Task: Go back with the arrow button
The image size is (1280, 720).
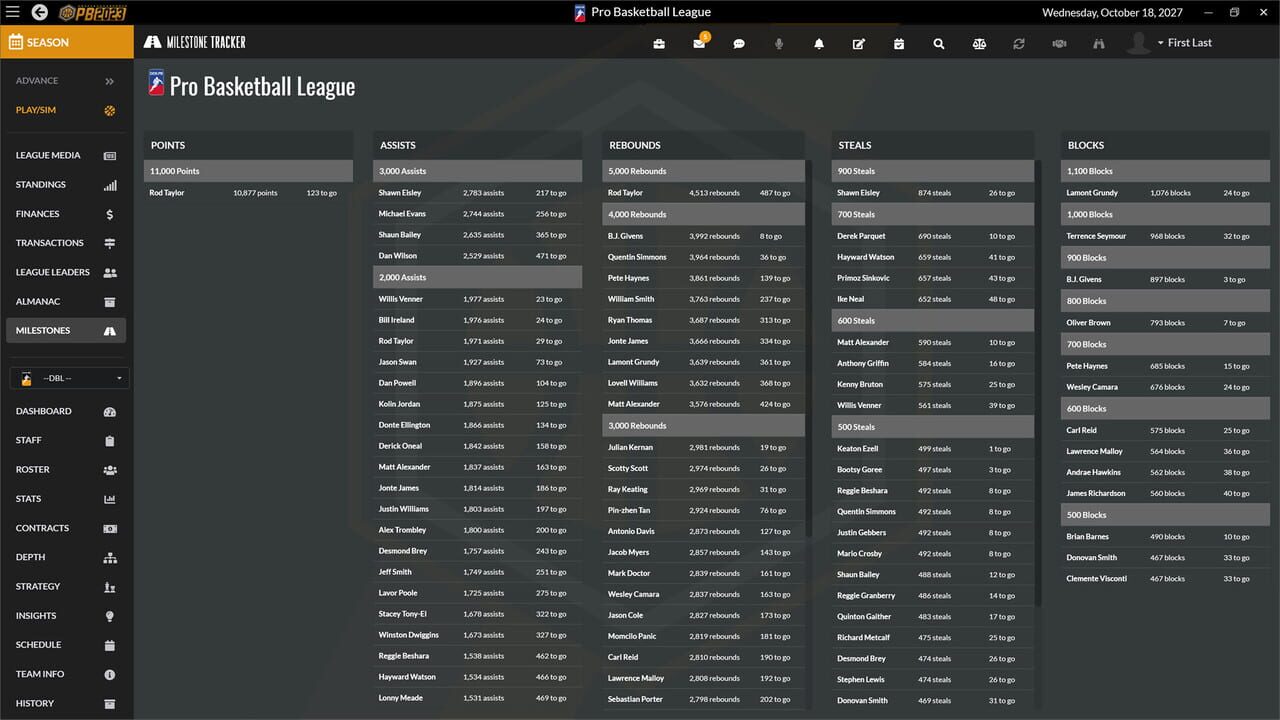Action: [39, 12]
